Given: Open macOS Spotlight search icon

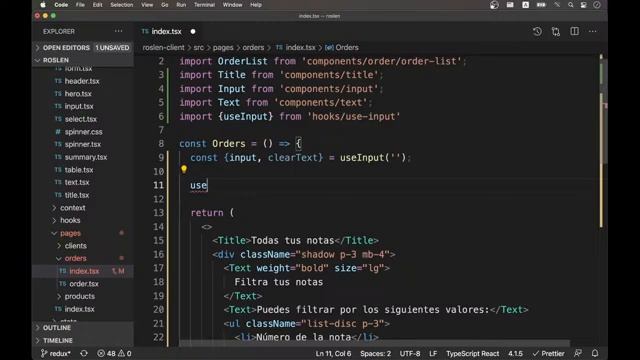Looking at the screenshot, I should (571, 5).
